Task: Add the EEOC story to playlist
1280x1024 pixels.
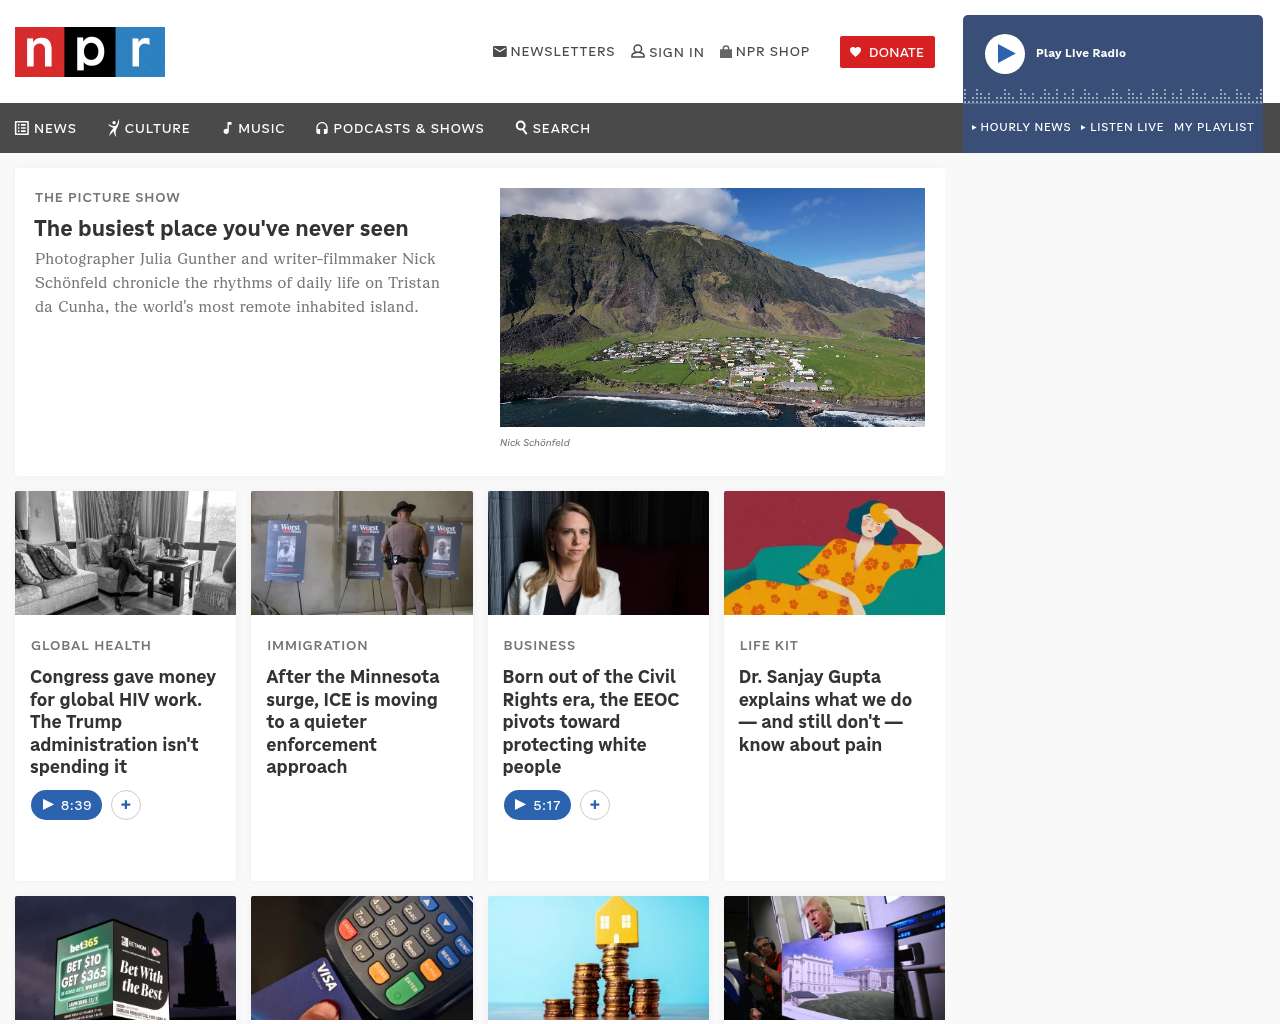Action: click(x=595, y=805)
